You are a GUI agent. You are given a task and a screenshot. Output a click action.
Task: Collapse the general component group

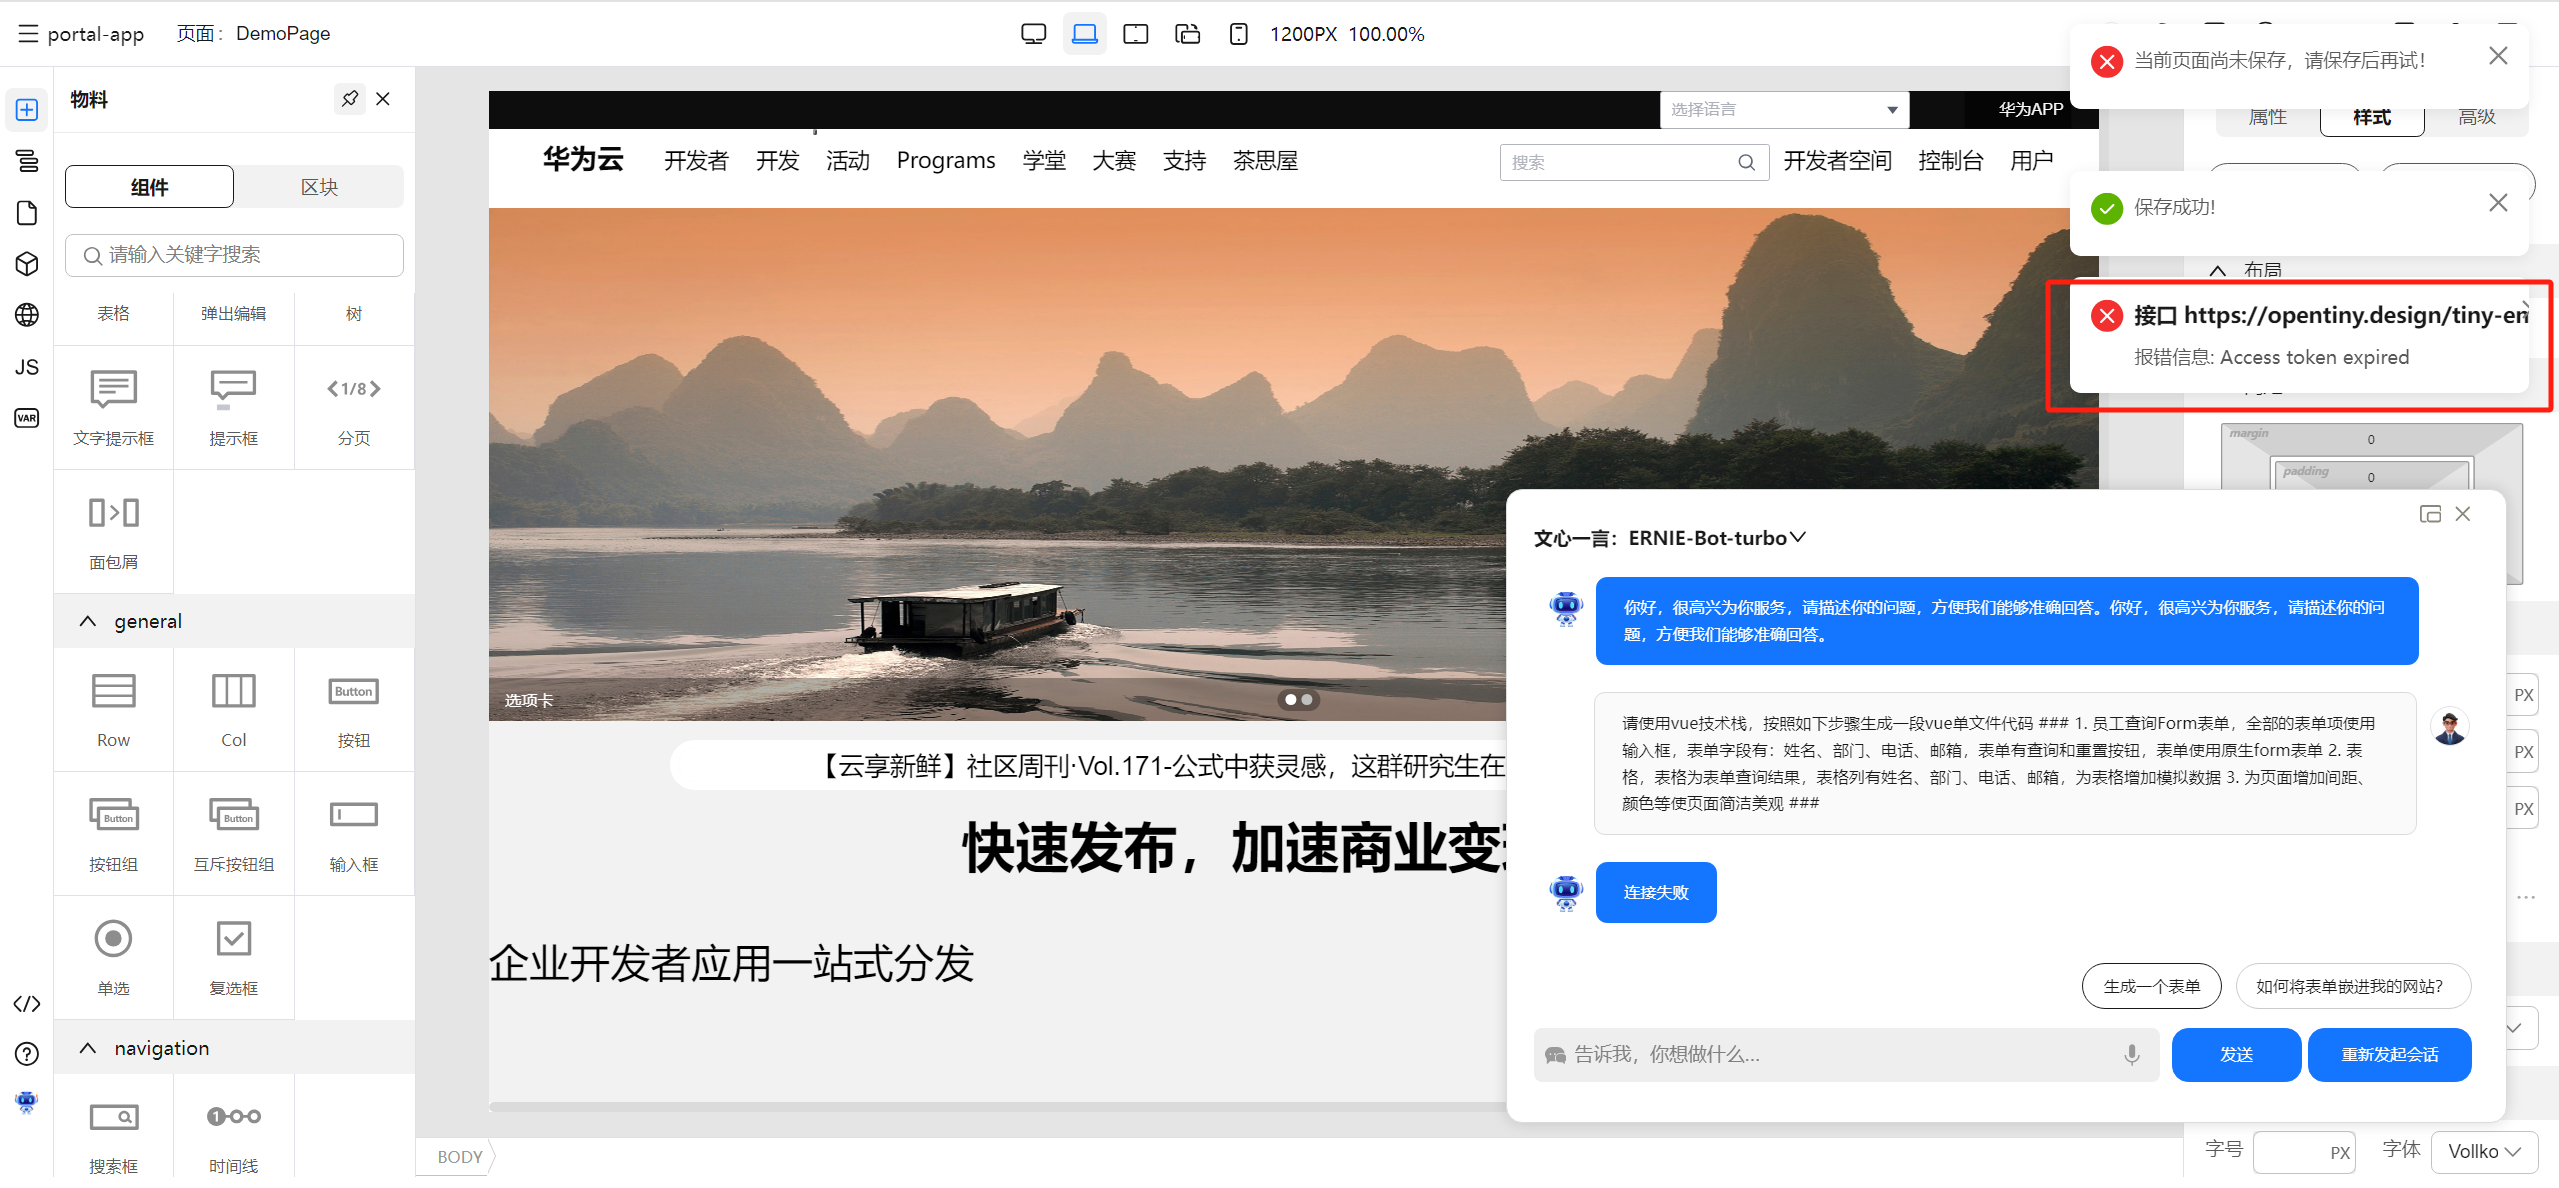click(88, 621)
